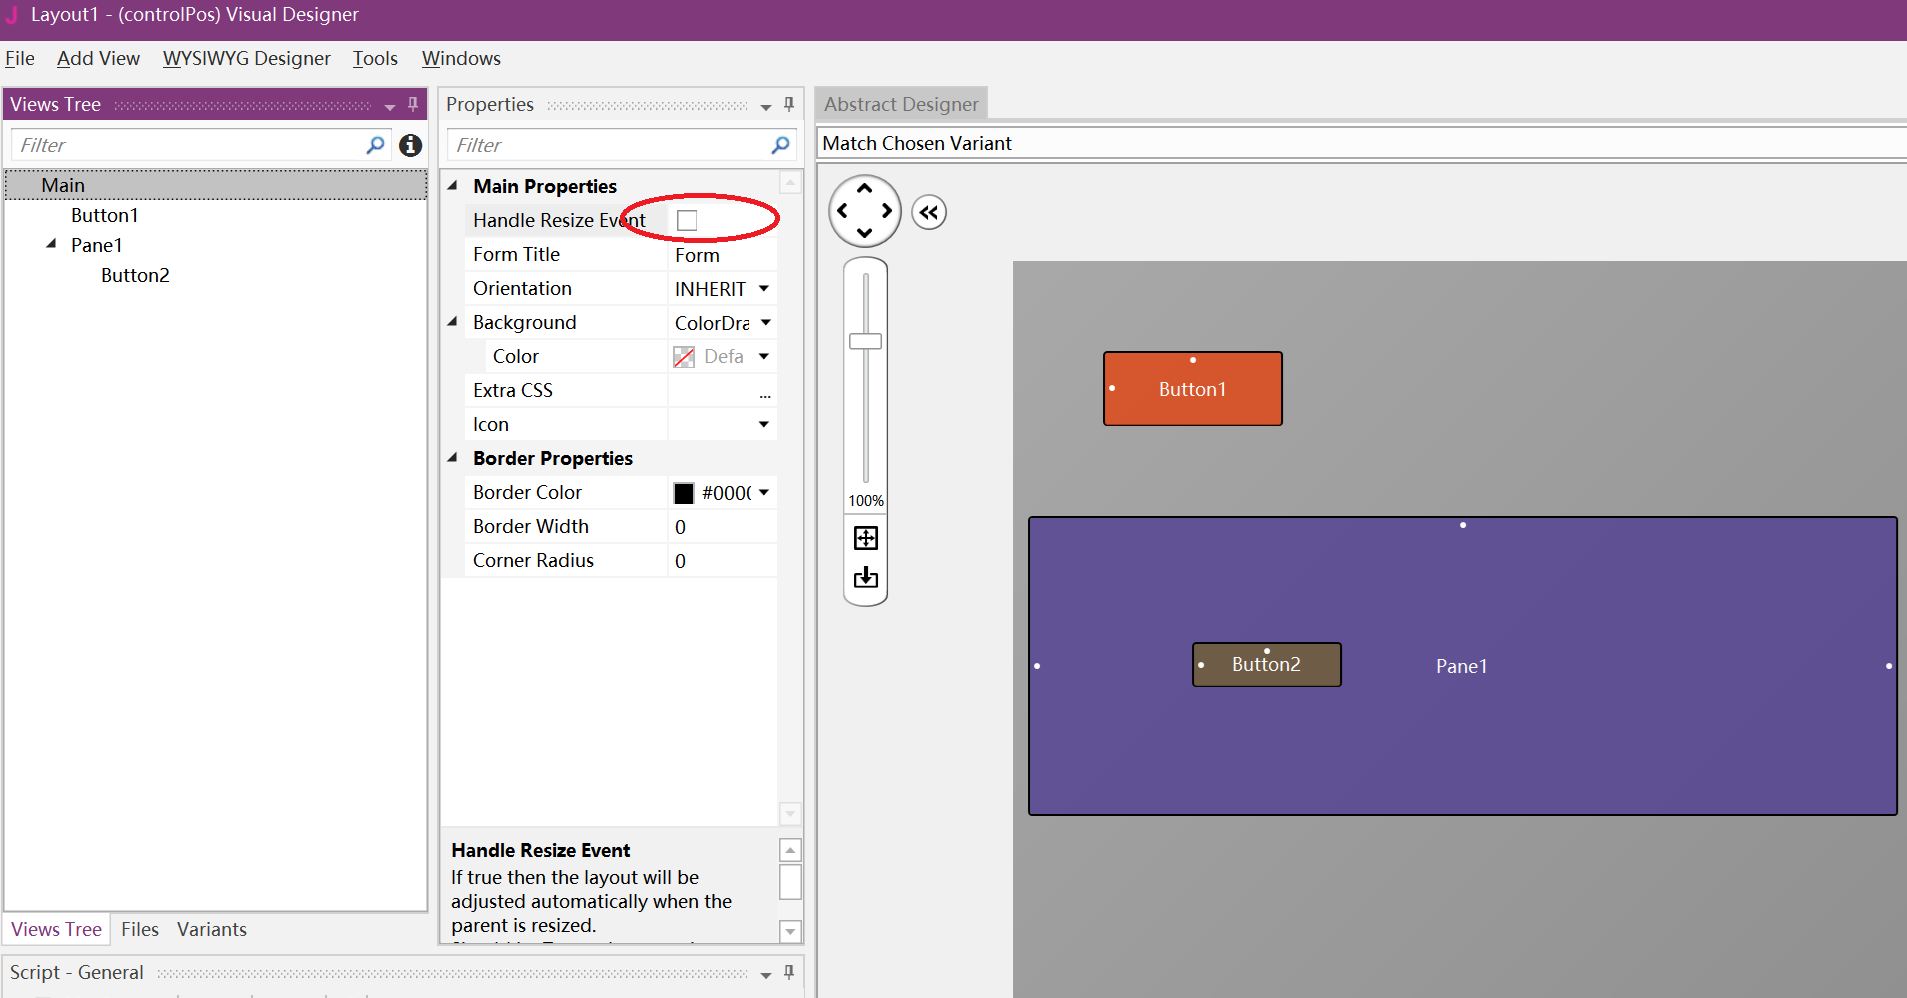Select Button2 in the Views Tree
Screen dimensions: 1907x998
coord(135,275)
